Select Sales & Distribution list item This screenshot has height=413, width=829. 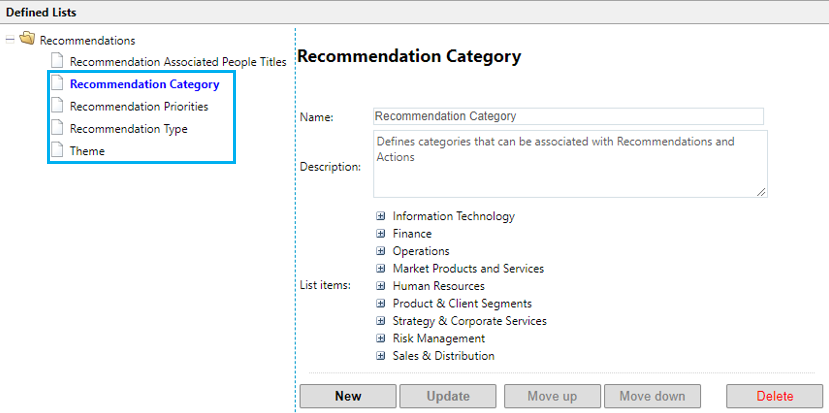[443, 356]
